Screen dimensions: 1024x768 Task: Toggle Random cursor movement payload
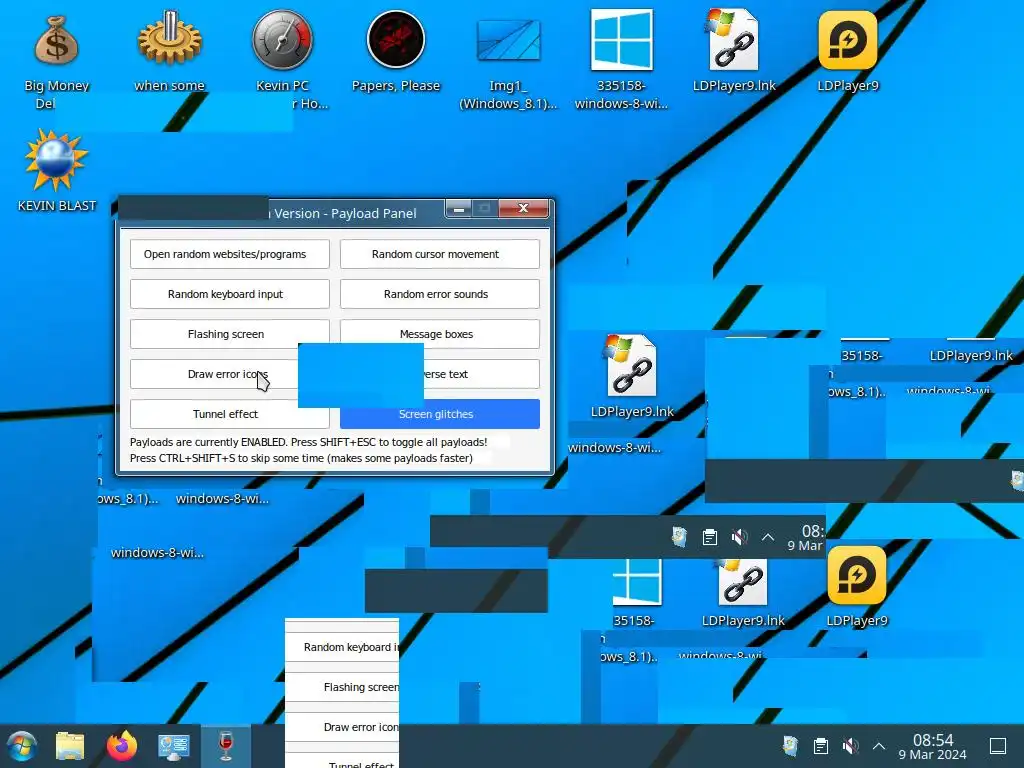point(440,254)
